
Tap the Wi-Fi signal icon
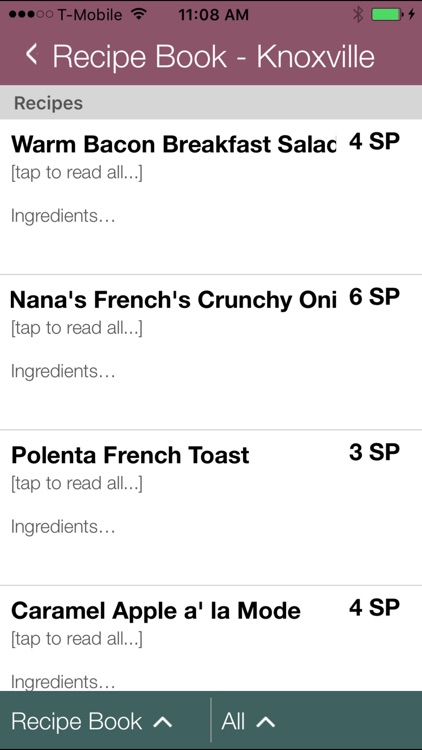138,14
